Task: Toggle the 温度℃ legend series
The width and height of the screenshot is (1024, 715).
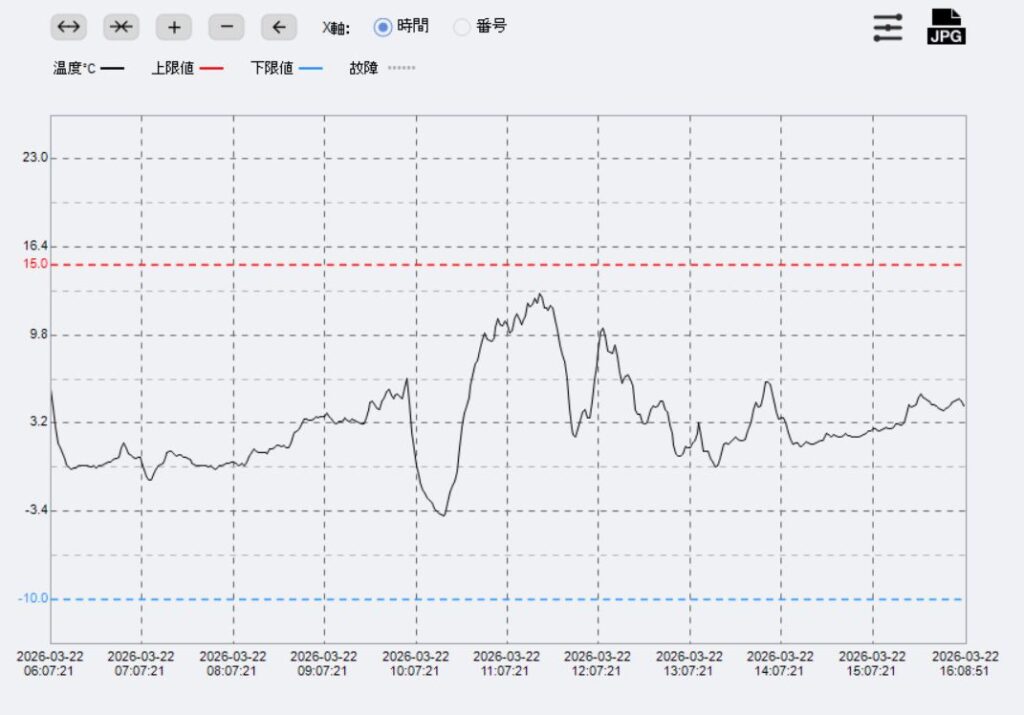Action: point(88,69)
